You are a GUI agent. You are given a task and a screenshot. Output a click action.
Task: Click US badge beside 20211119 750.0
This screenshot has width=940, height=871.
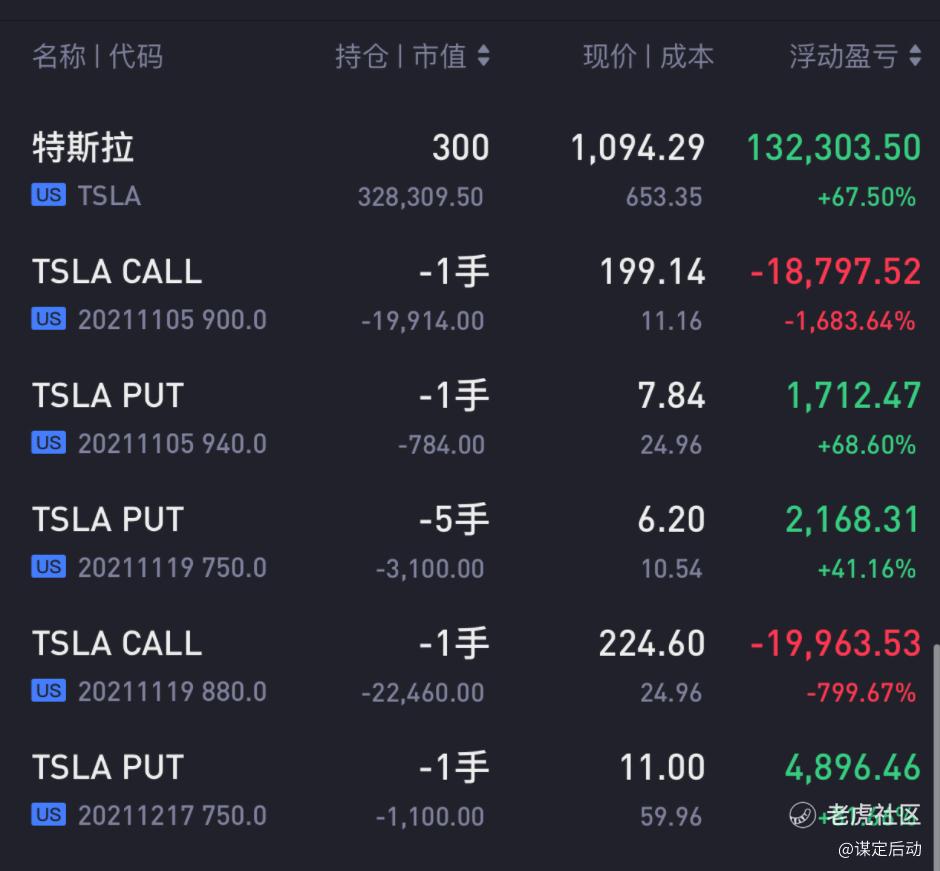point(49,566)
